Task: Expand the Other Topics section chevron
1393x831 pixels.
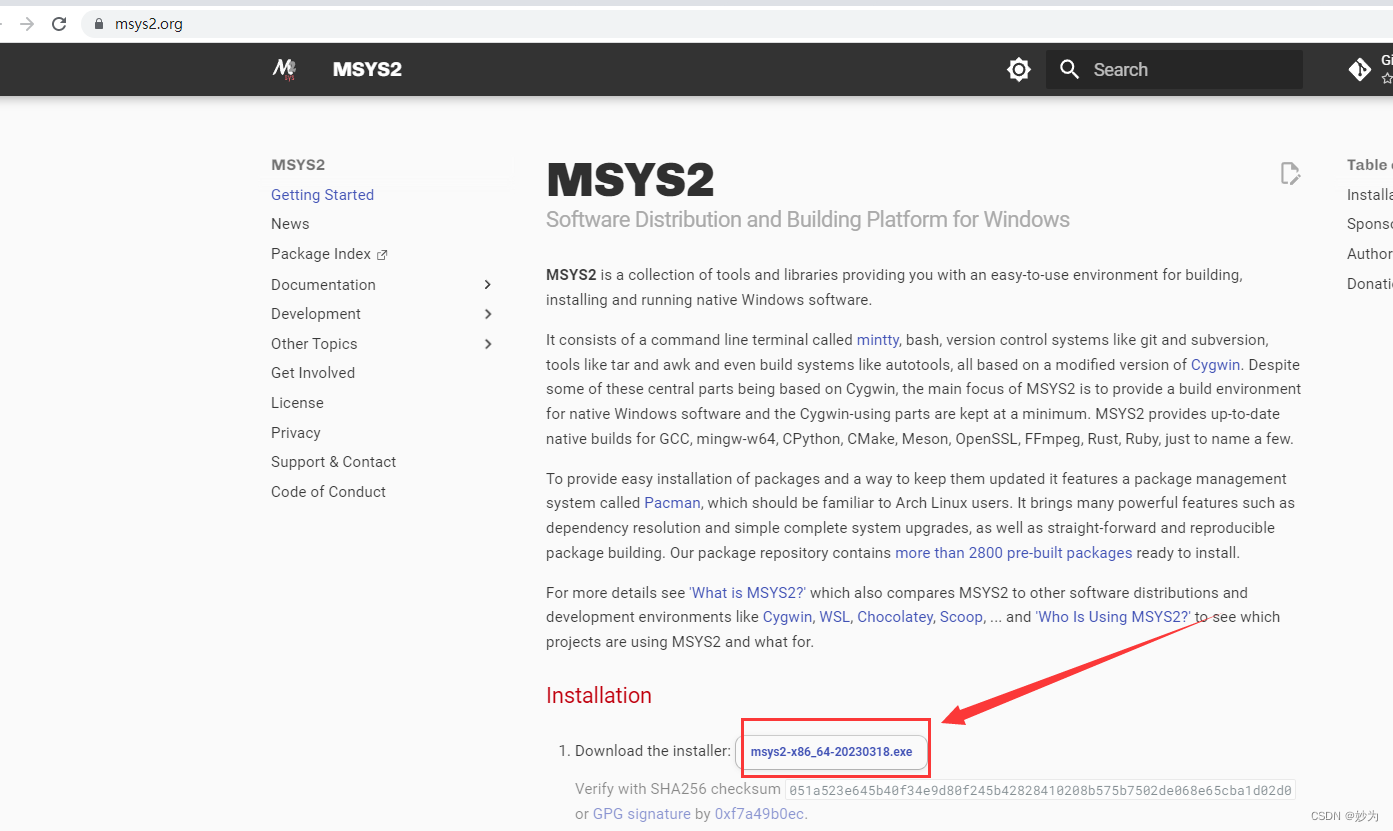Action: [x=488, y=344]
